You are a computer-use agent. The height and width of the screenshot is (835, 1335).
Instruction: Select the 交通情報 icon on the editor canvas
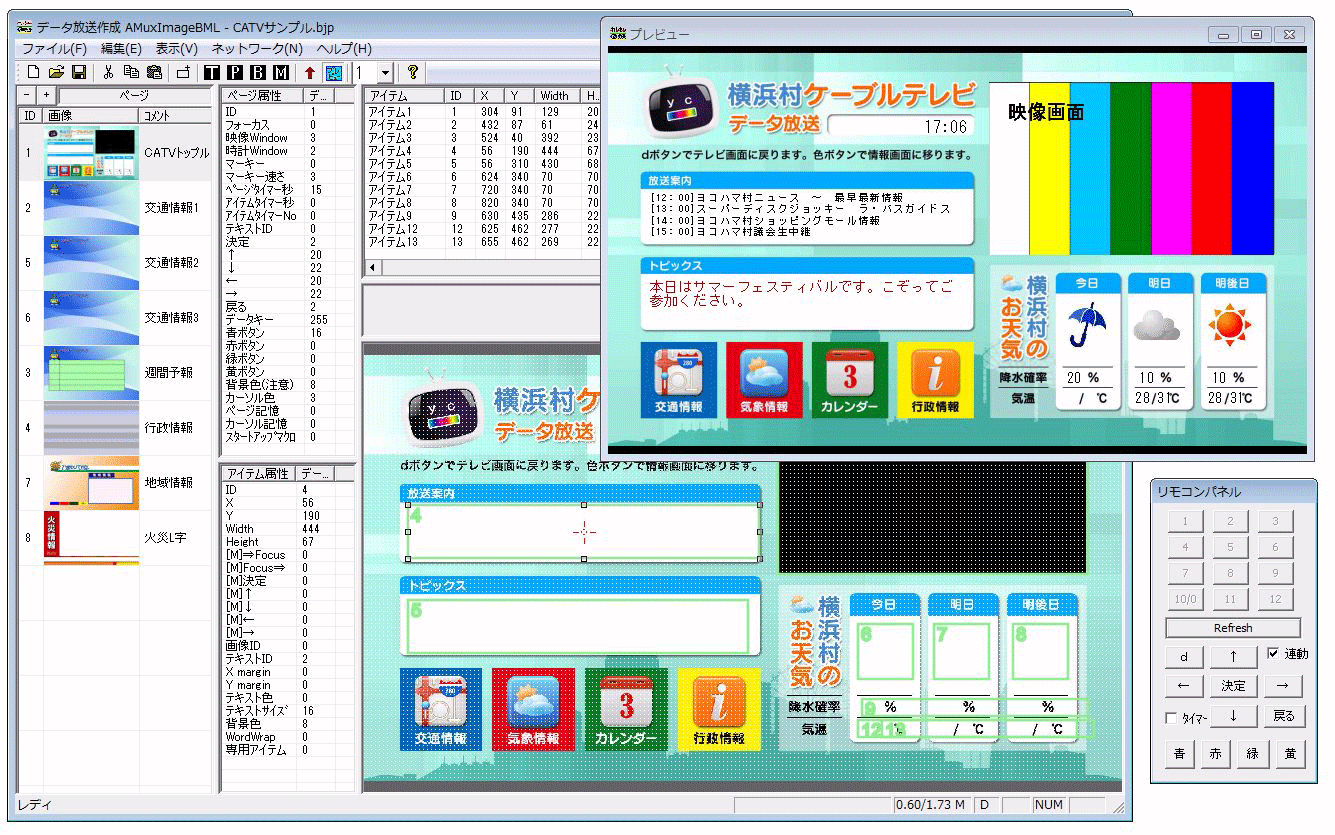[x=441, y=710]
